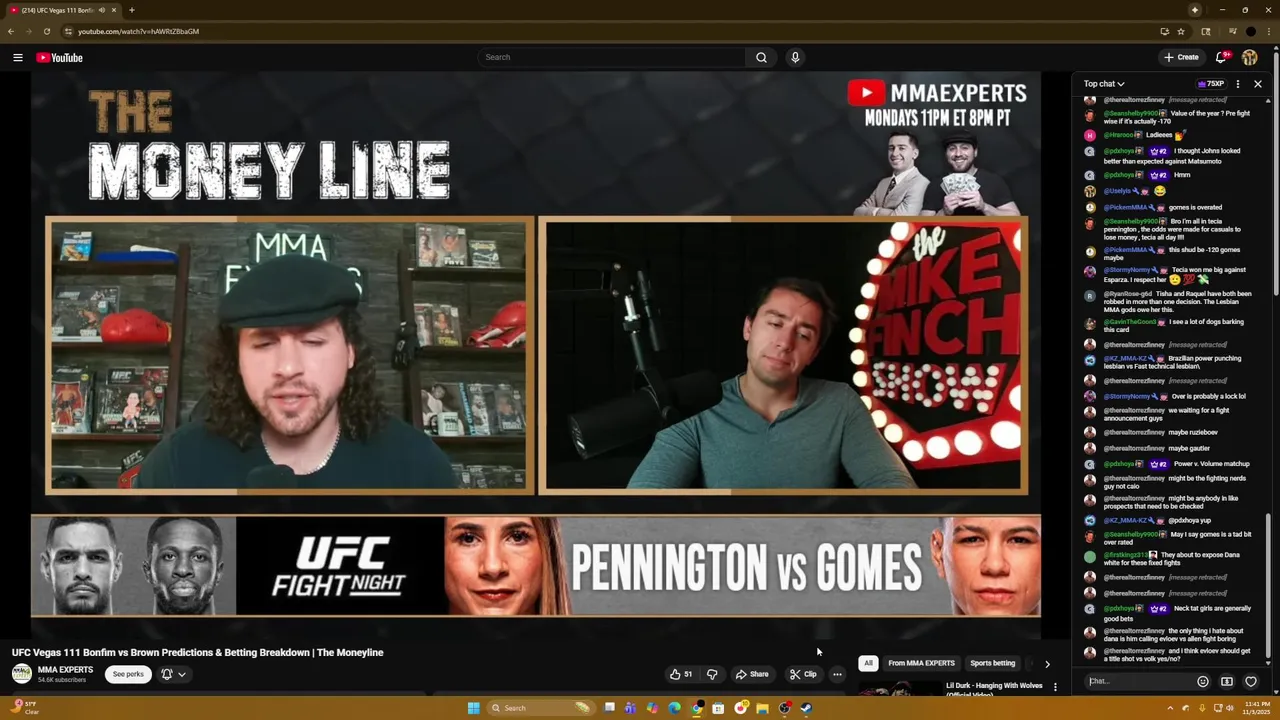Open Microsoft Edge from the taskbar
Screen dimensions: 1280x720
(674, 708)
